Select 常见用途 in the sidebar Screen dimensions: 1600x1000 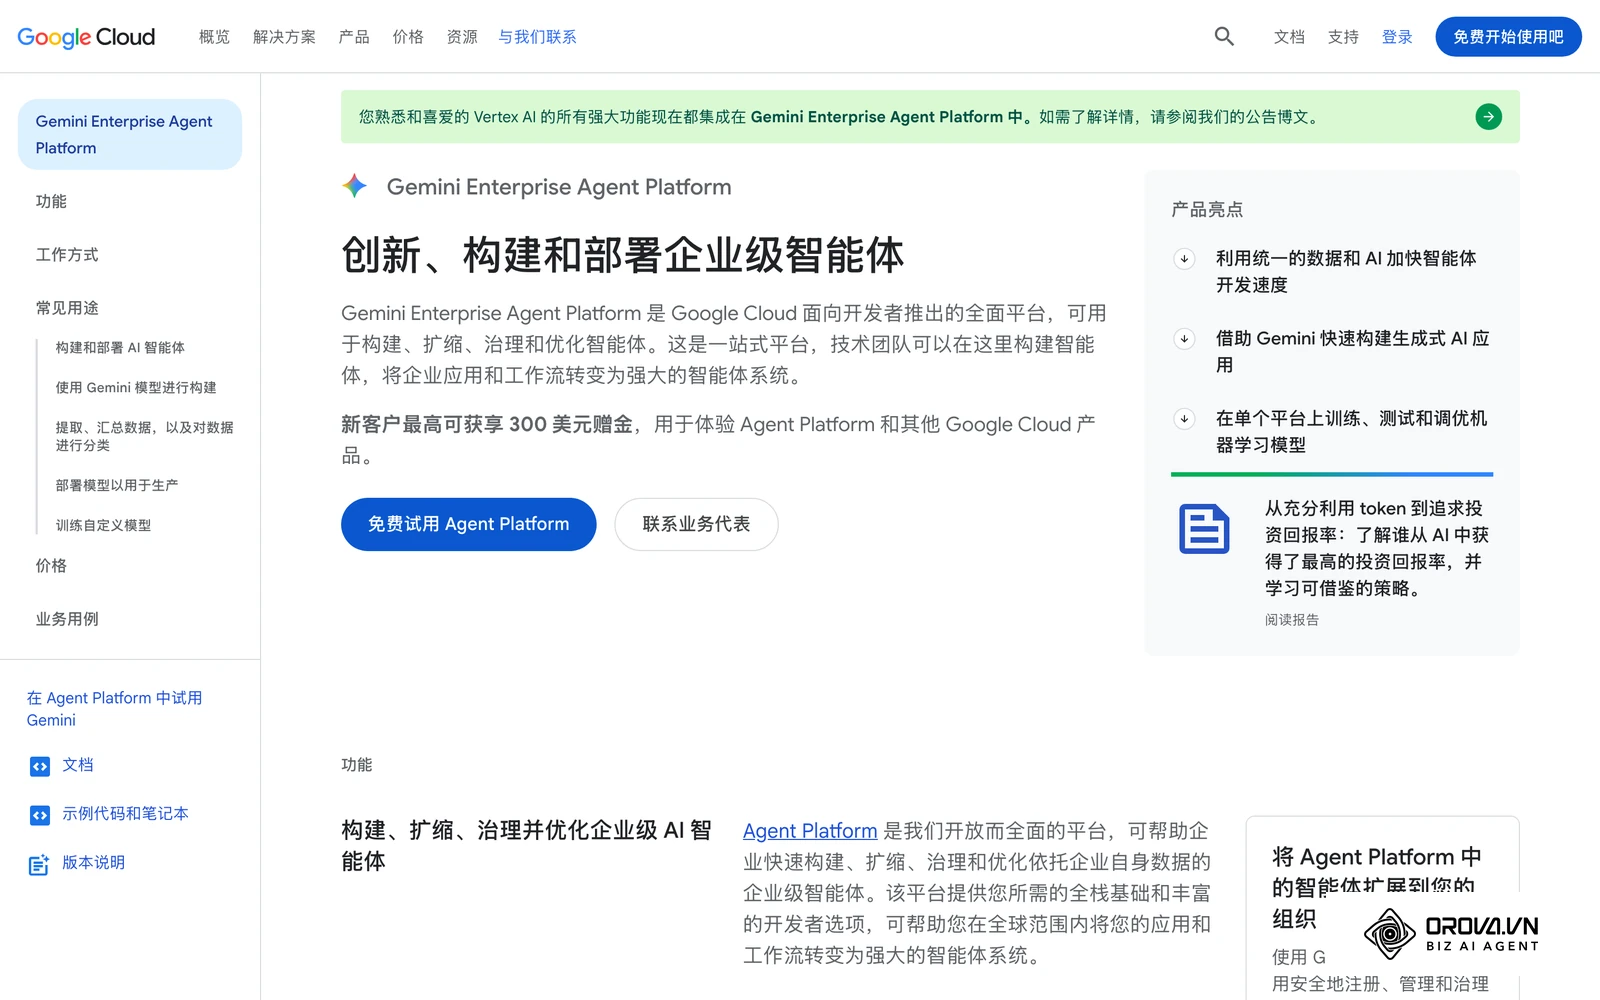[67, 308]
